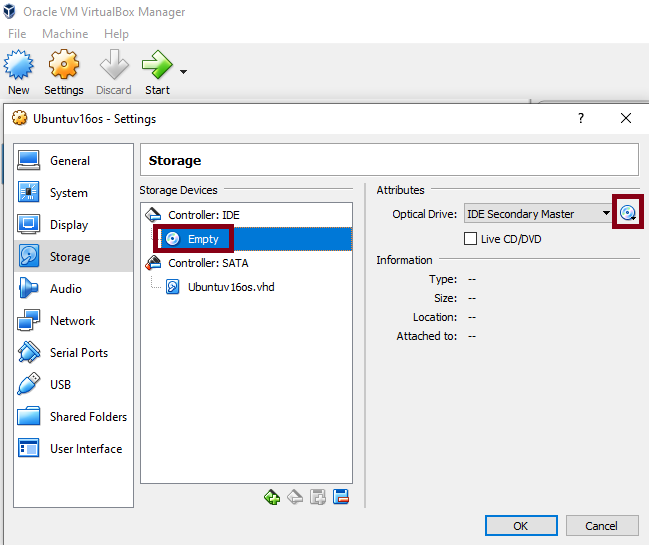Click the Size: information label

[x=445, y=298]
